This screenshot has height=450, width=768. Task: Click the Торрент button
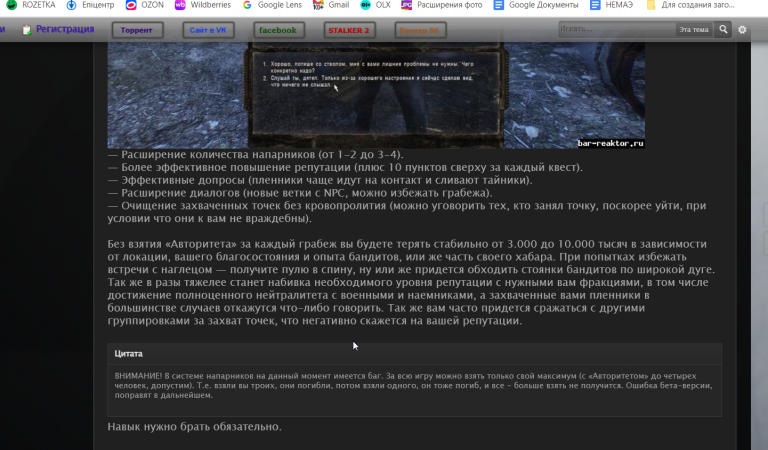[137, 30]
